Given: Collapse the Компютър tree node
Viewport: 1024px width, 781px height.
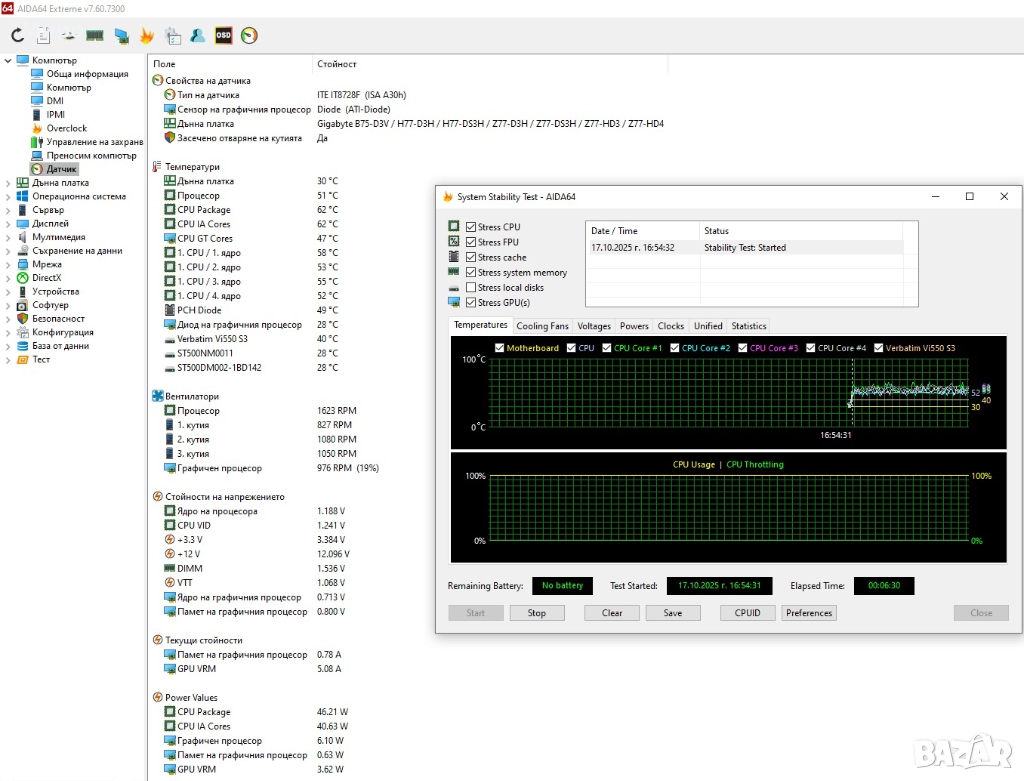Looking at the screenshot, I should pos(9,60).
